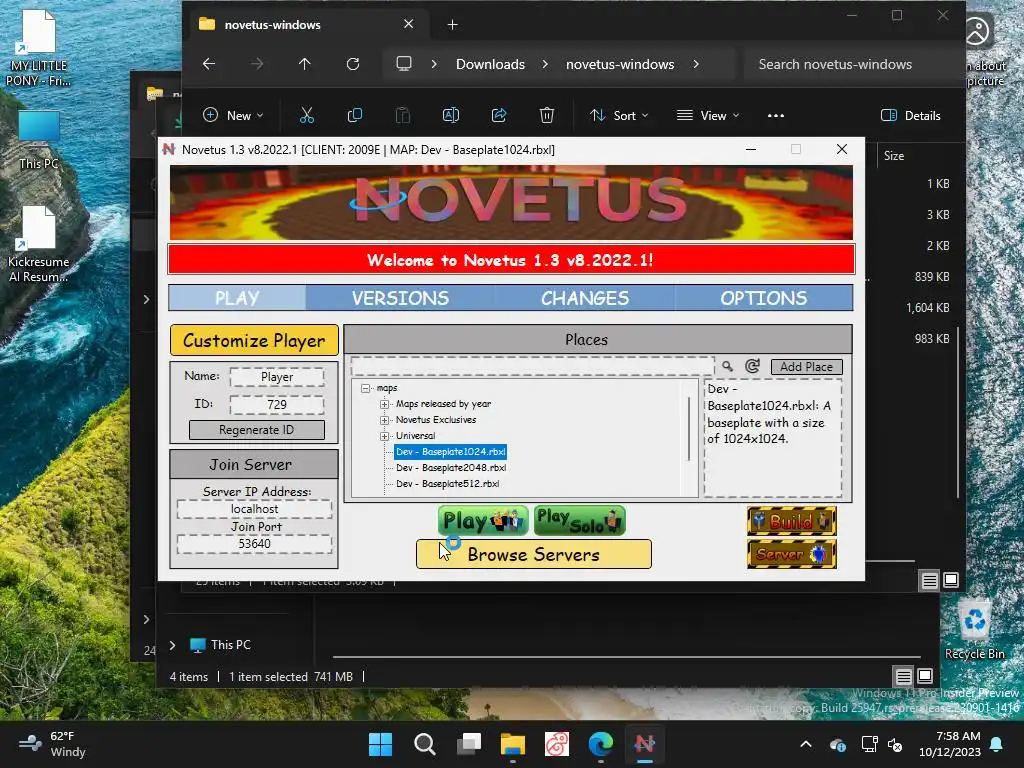Expand This PC in navigation pane
1024x768 pixels.
point(172,645)
